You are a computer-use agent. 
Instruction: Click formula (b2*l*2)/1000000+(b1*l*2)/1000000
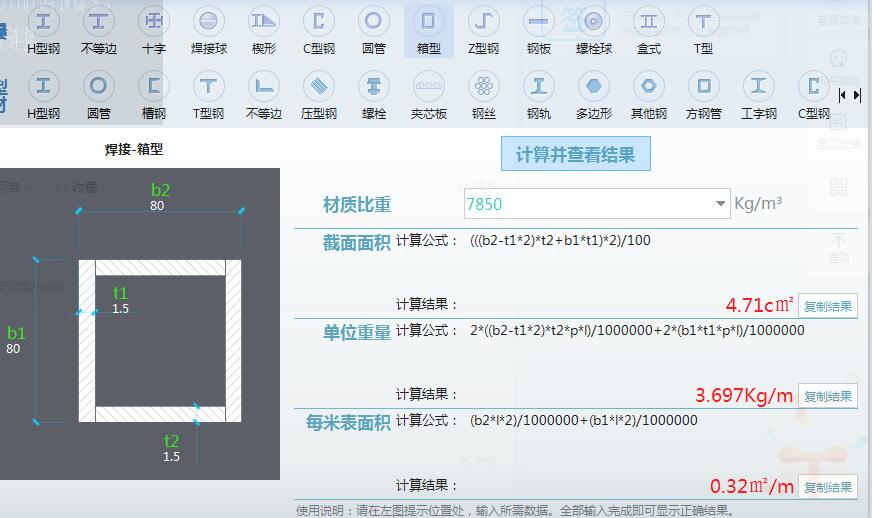pos(583,420)
